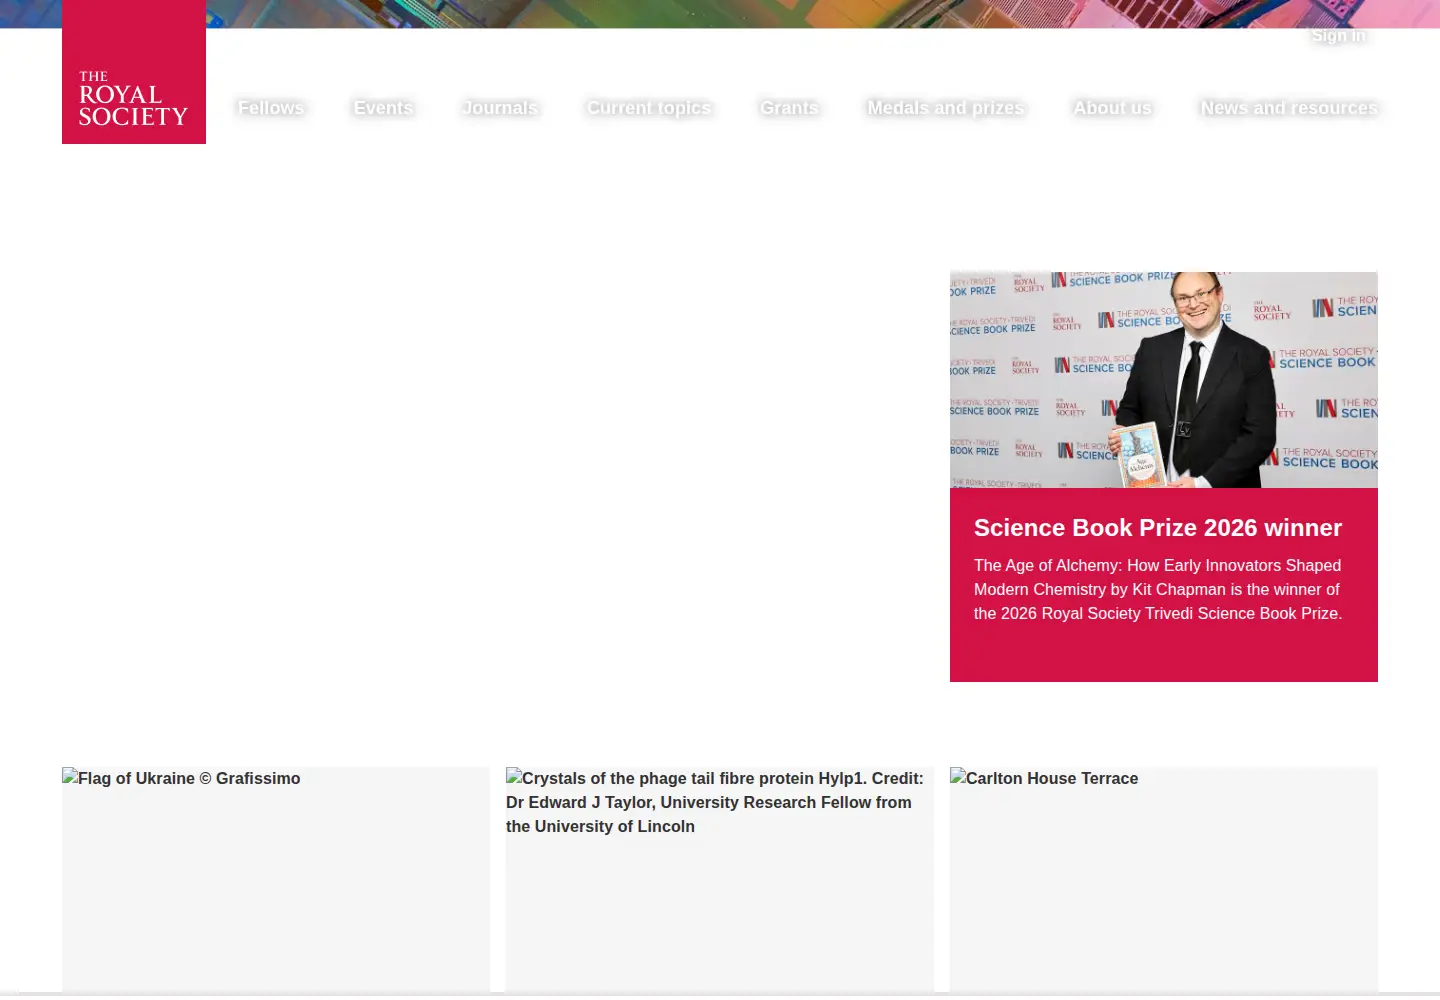Click the Sign in link
This screenshot has width=1440, height=1000.
click(1338, 36)
